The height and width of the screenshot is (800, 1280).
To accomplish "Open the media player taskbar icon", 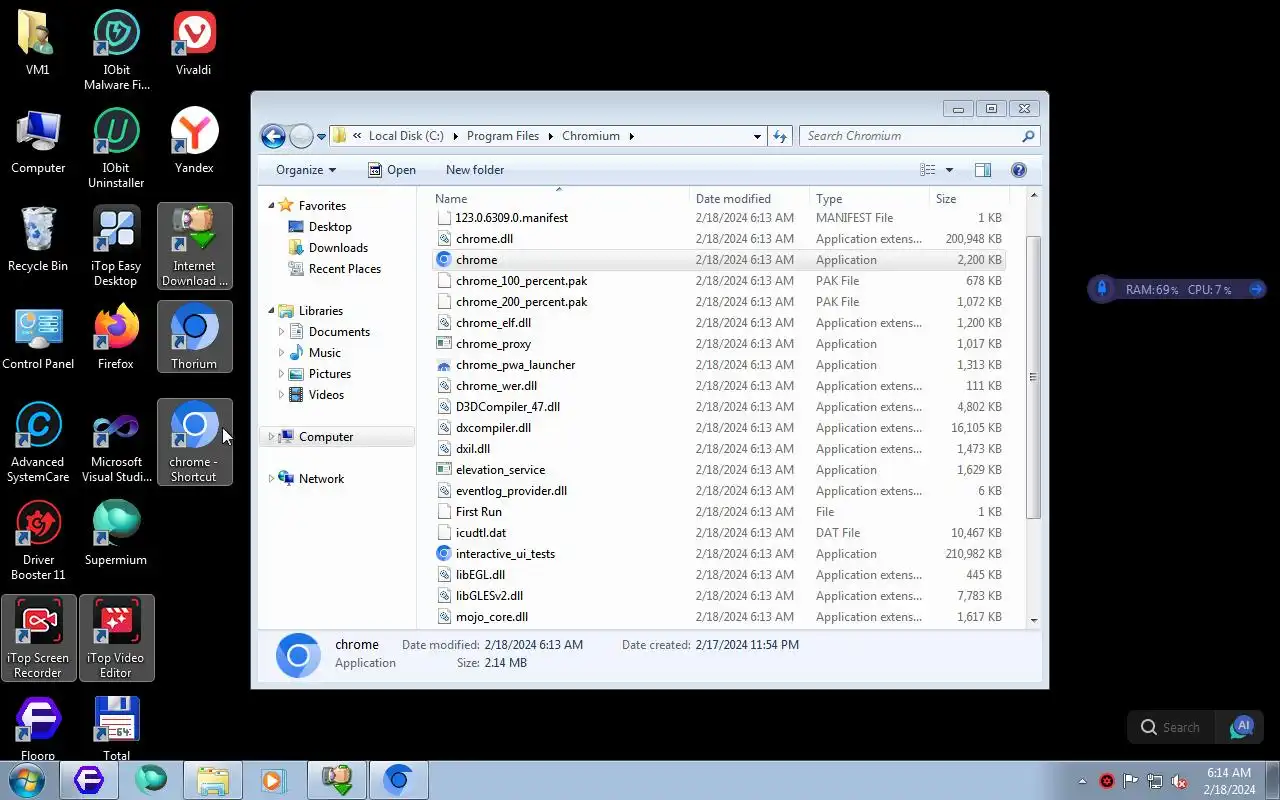I will [273, 780].
